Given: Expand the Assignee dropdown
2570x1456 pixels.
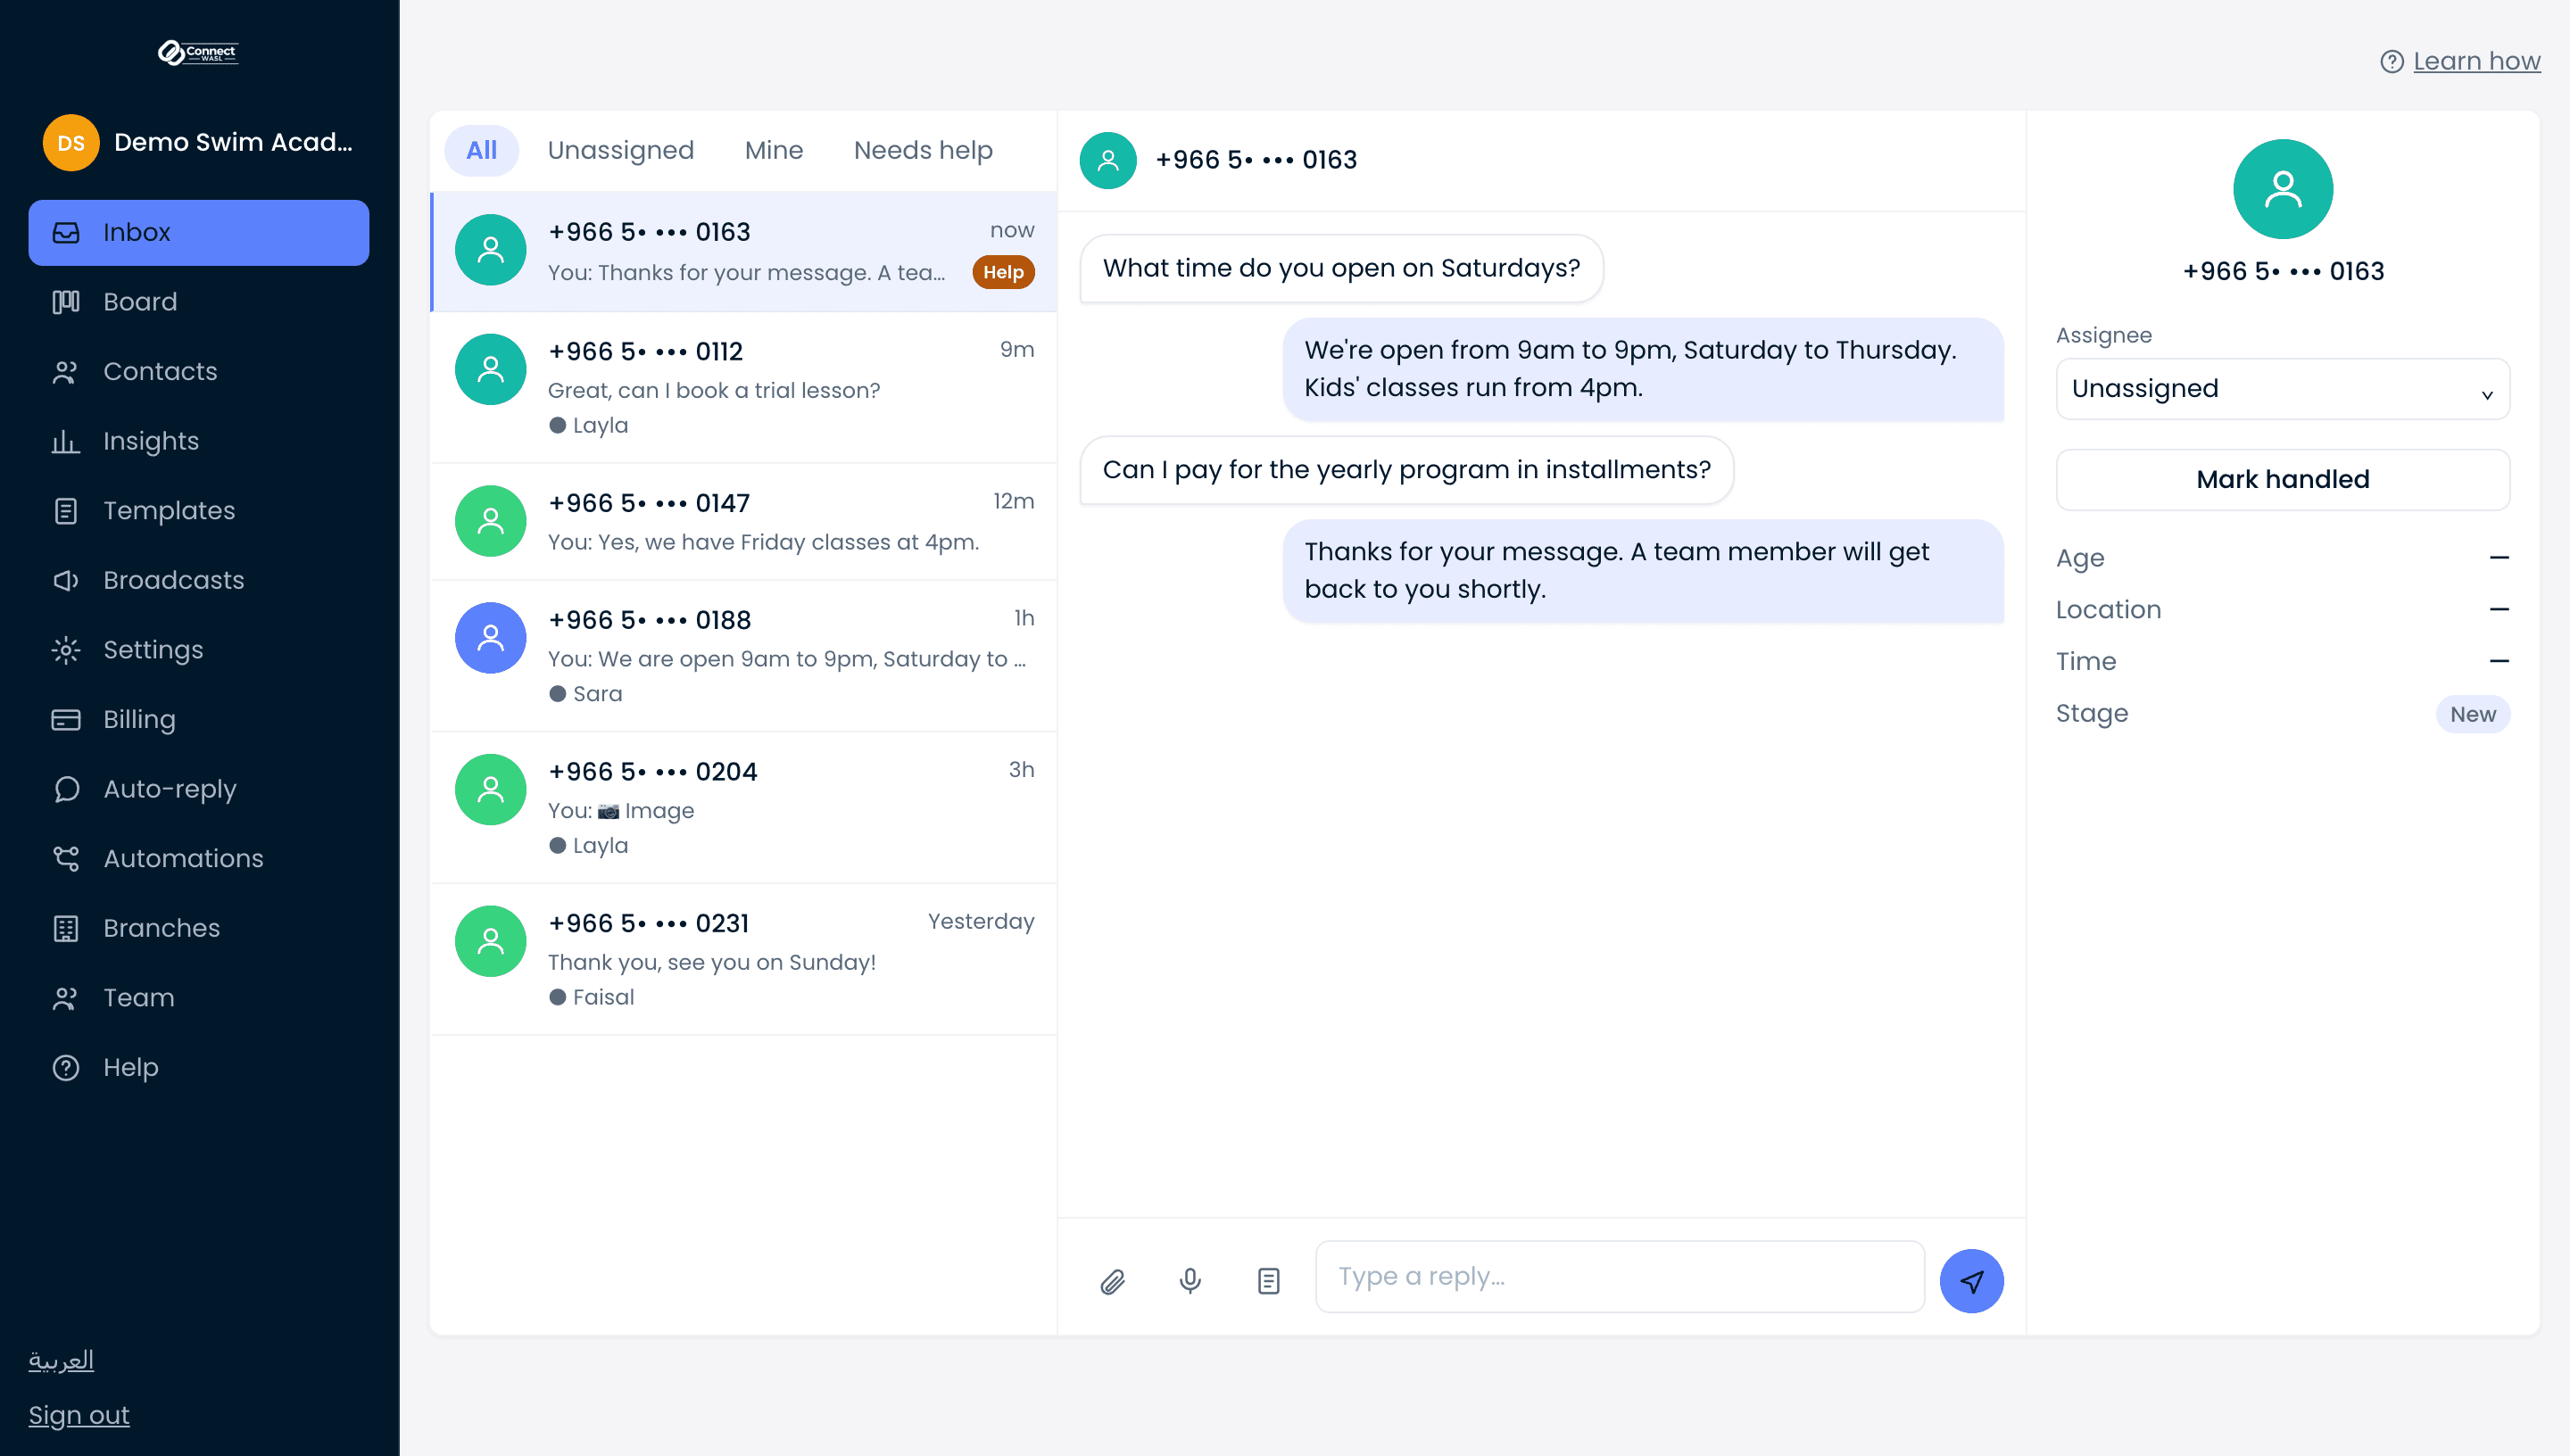Looking at the screenshot, I should (x=2283, y=389).
